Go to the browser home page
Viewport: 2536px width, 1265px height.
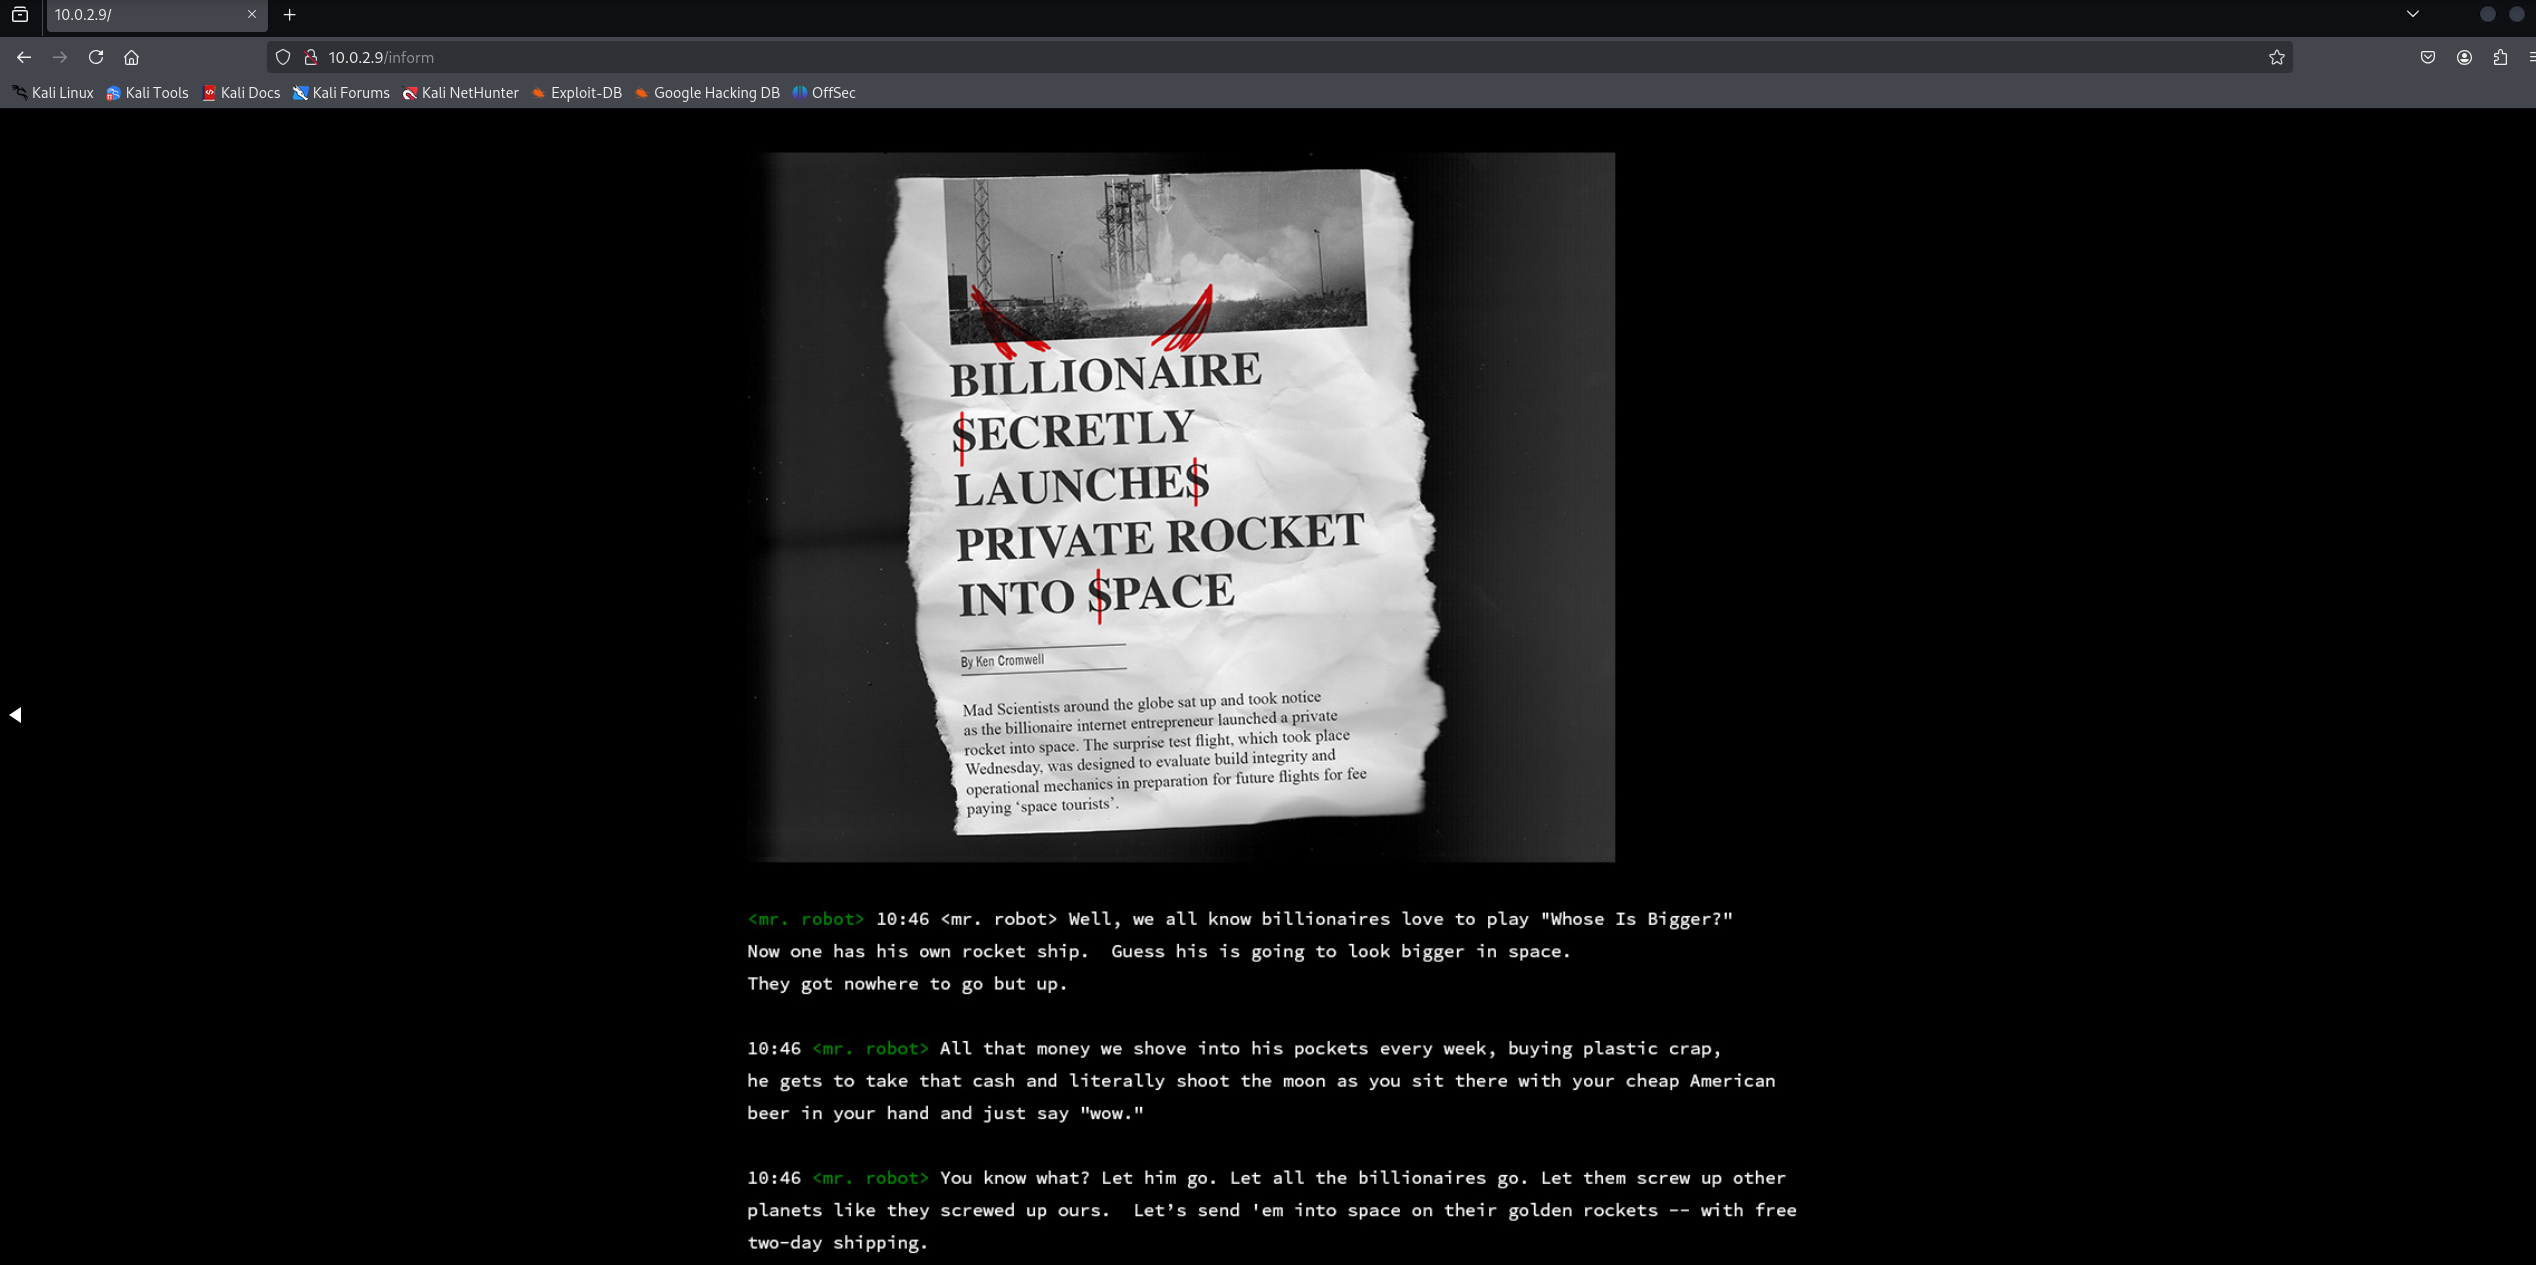click(x=131, y=57)
